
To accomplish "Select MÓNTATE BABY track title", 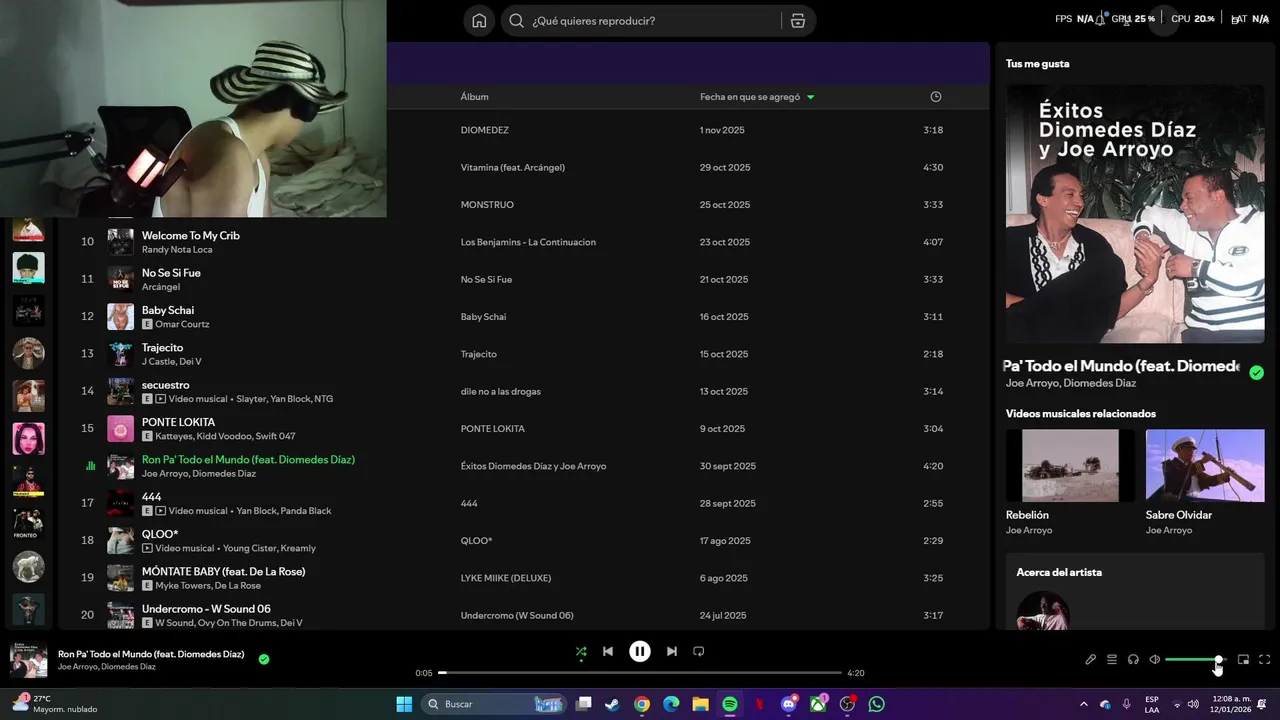I will [223, 571].
